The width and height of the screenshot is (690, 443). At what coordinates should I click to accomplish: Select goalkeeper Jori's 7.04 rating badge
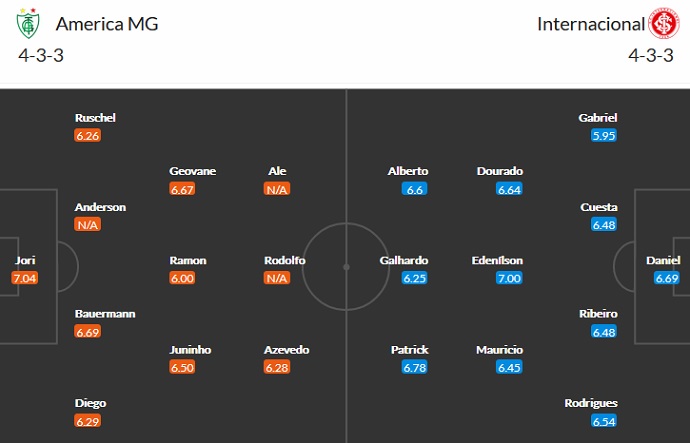pos(25,278)
